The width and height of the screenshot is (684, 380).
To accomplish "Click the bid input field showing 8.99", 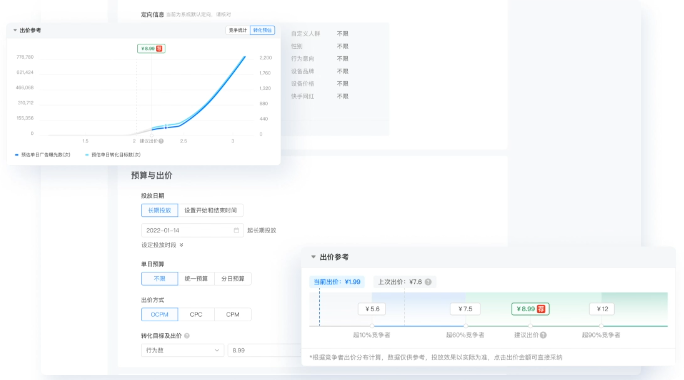I will click(x=264, y=350).
